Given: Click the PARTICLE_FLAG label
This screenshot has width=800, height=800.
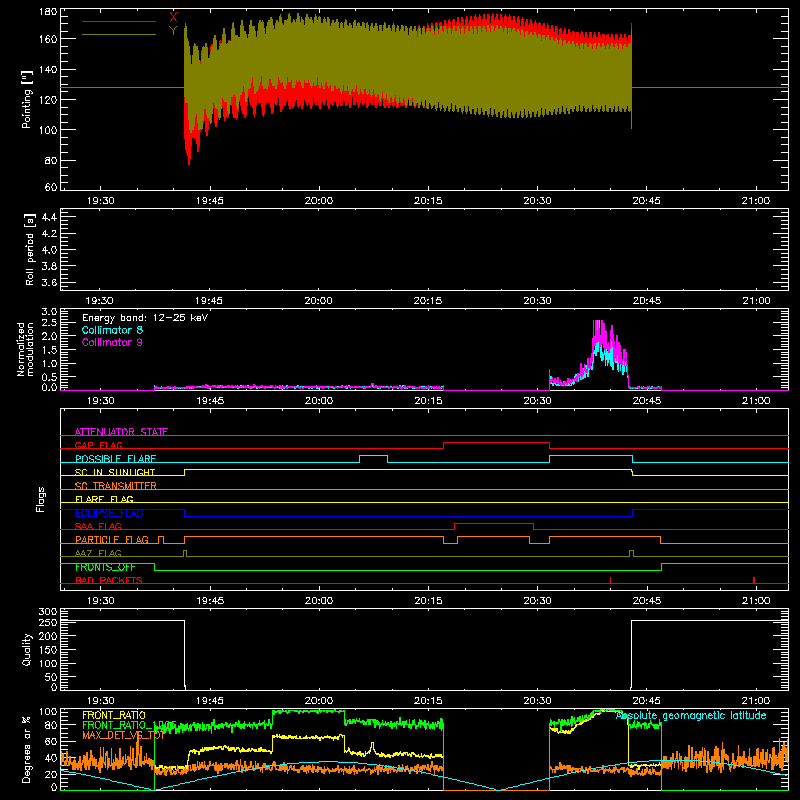Looking at the screenshot, I should 112,539.
